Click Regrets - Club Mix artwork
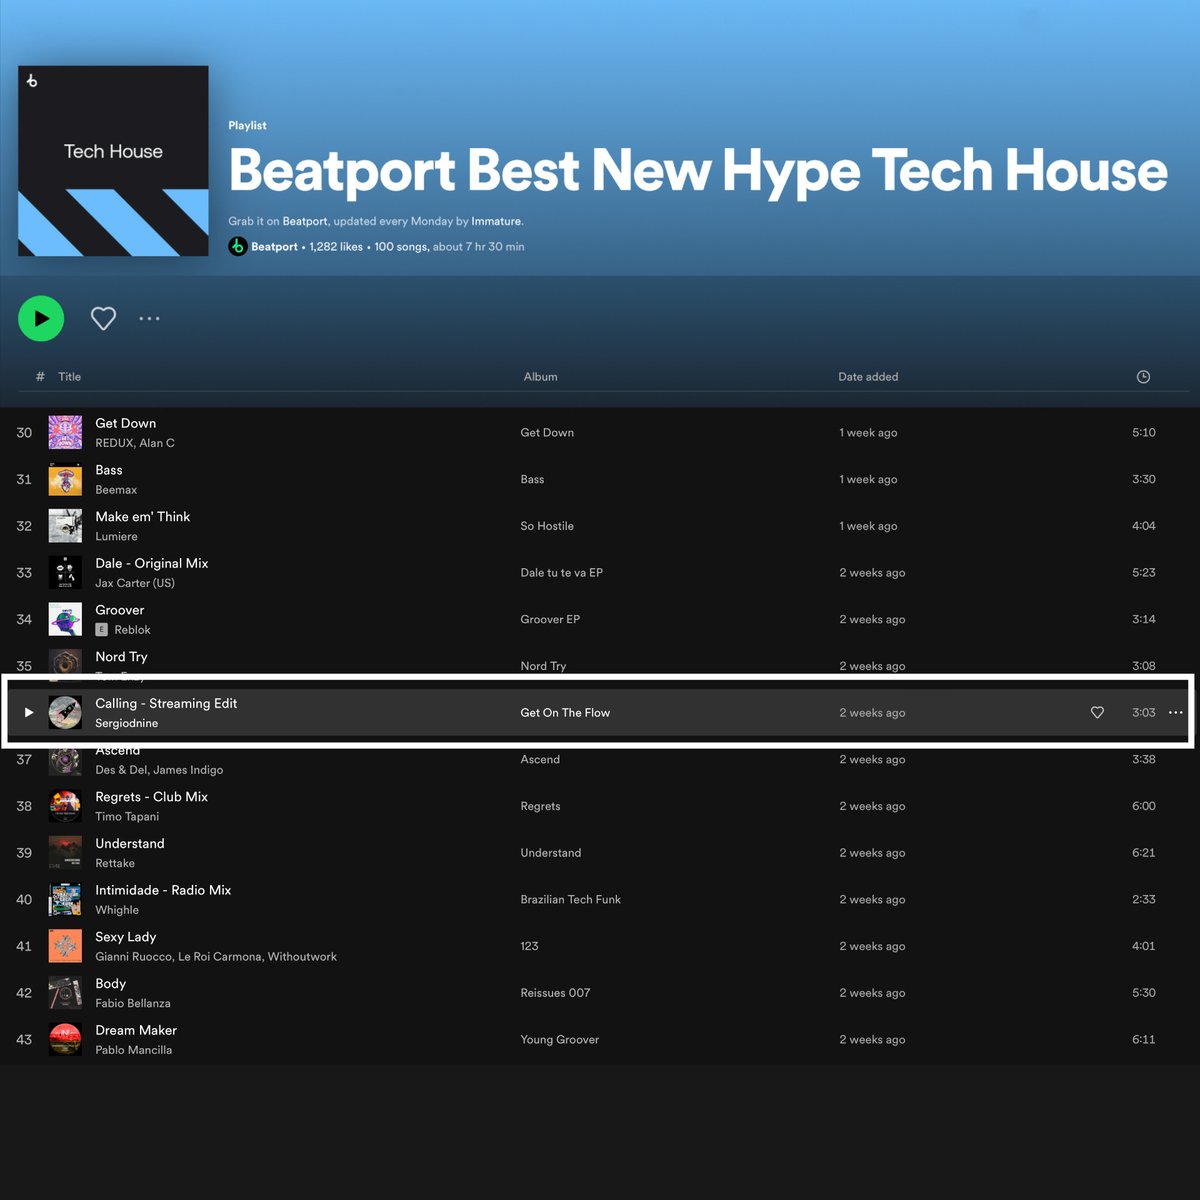Image resolution: width=1200 pixels, height=1200 pixels. click(65, 806)
